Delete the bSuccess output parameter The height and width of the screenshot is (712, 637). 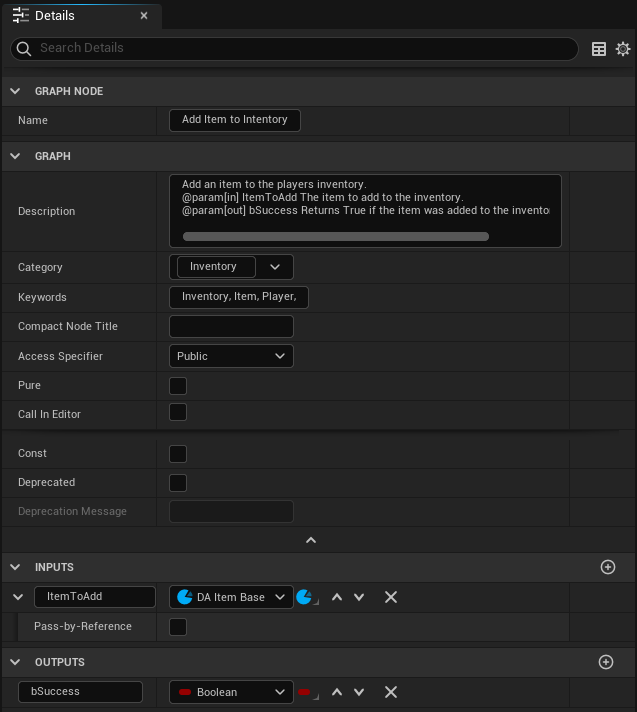point(391,692)
